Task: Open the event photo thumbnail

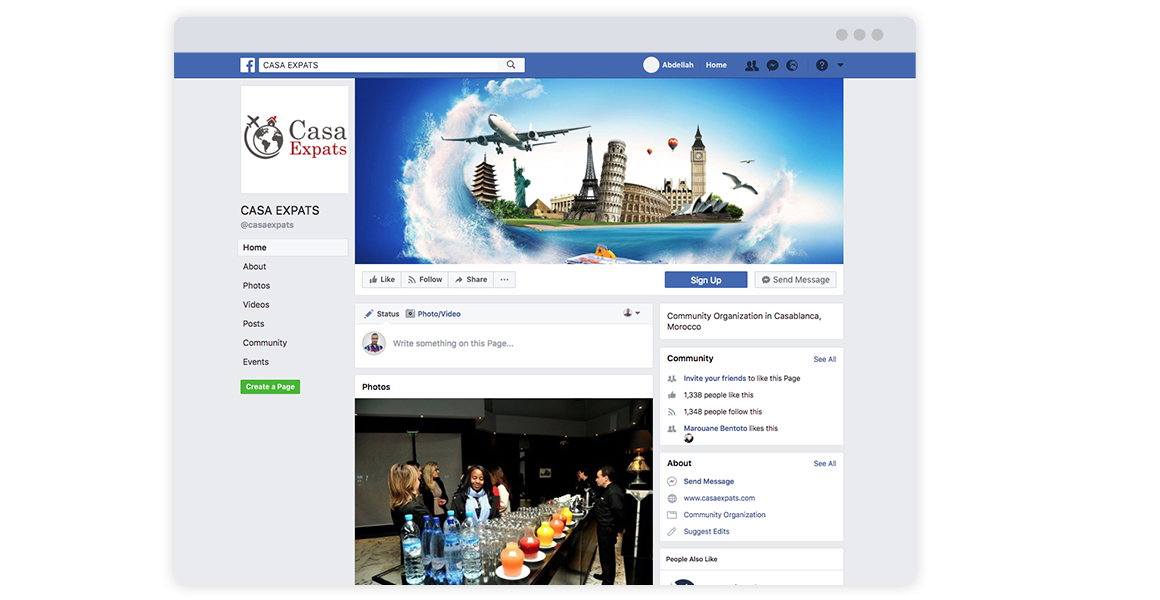Action: tap(503, 491)
